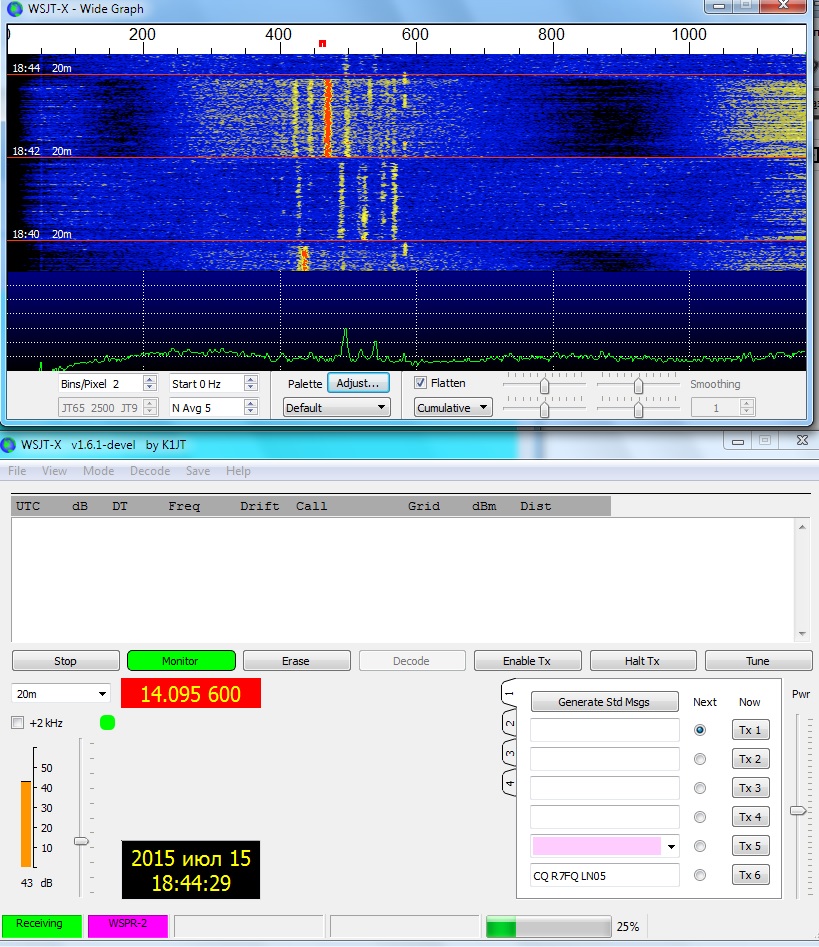The height and width of the screenshot is (947, 819).
Task: Toggle the +2 kHz checkbox
Action: (x=18, y=723)
